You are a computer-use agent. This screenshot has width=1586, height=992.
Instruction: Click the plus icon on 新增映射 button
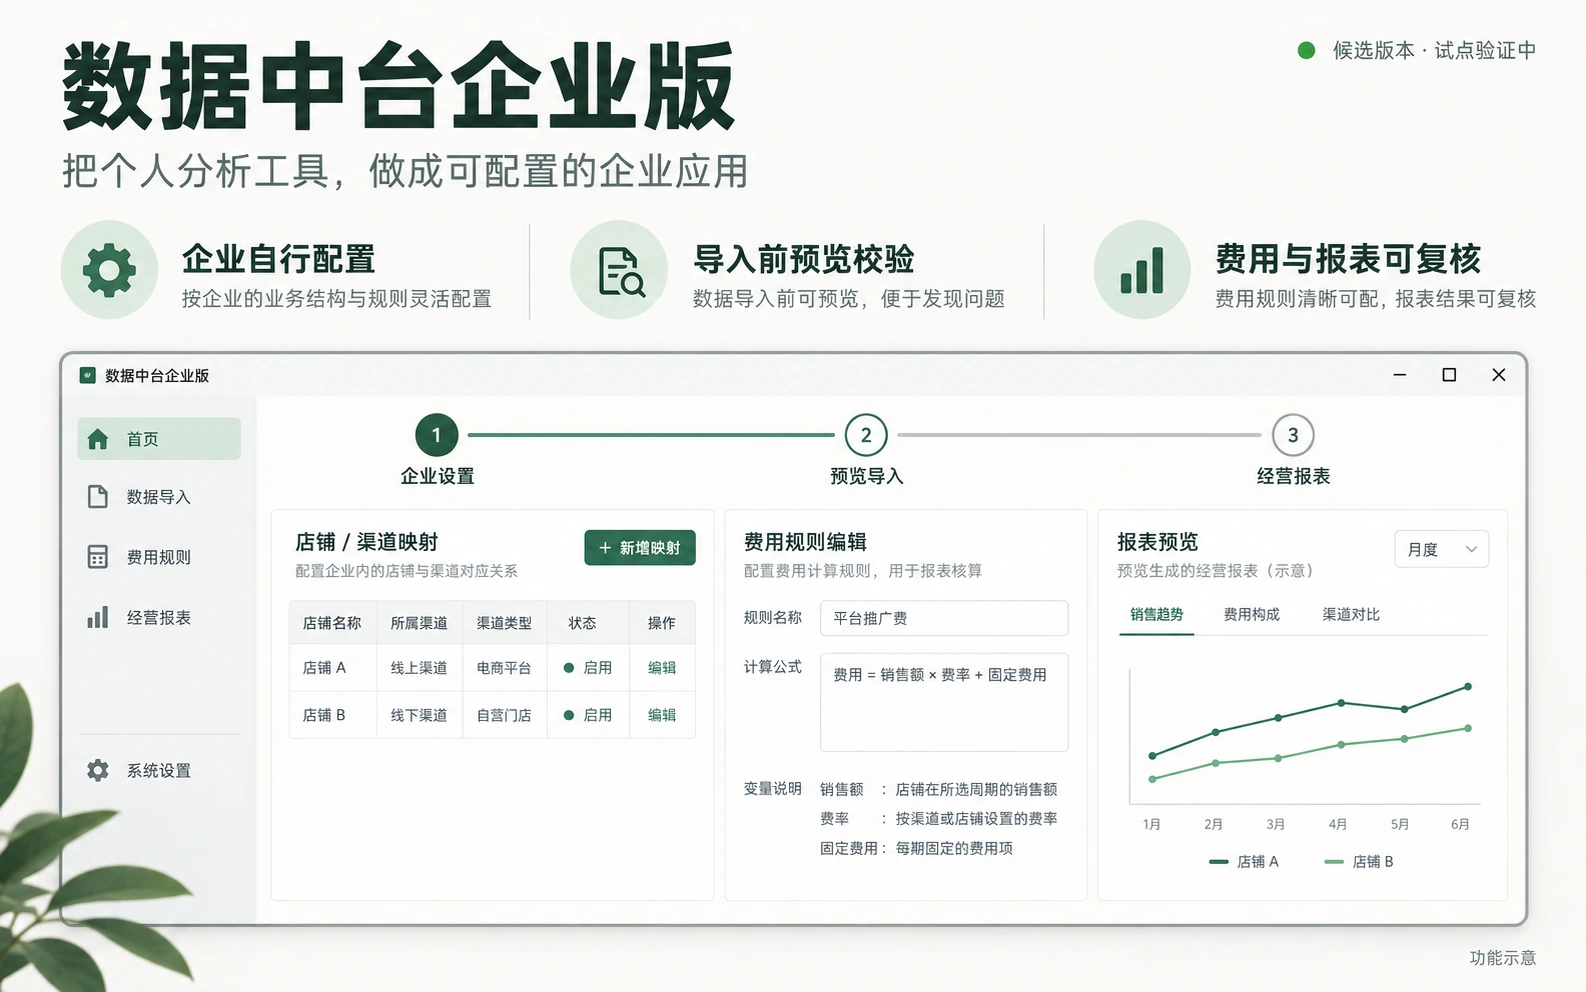click(x=605, y=548)
